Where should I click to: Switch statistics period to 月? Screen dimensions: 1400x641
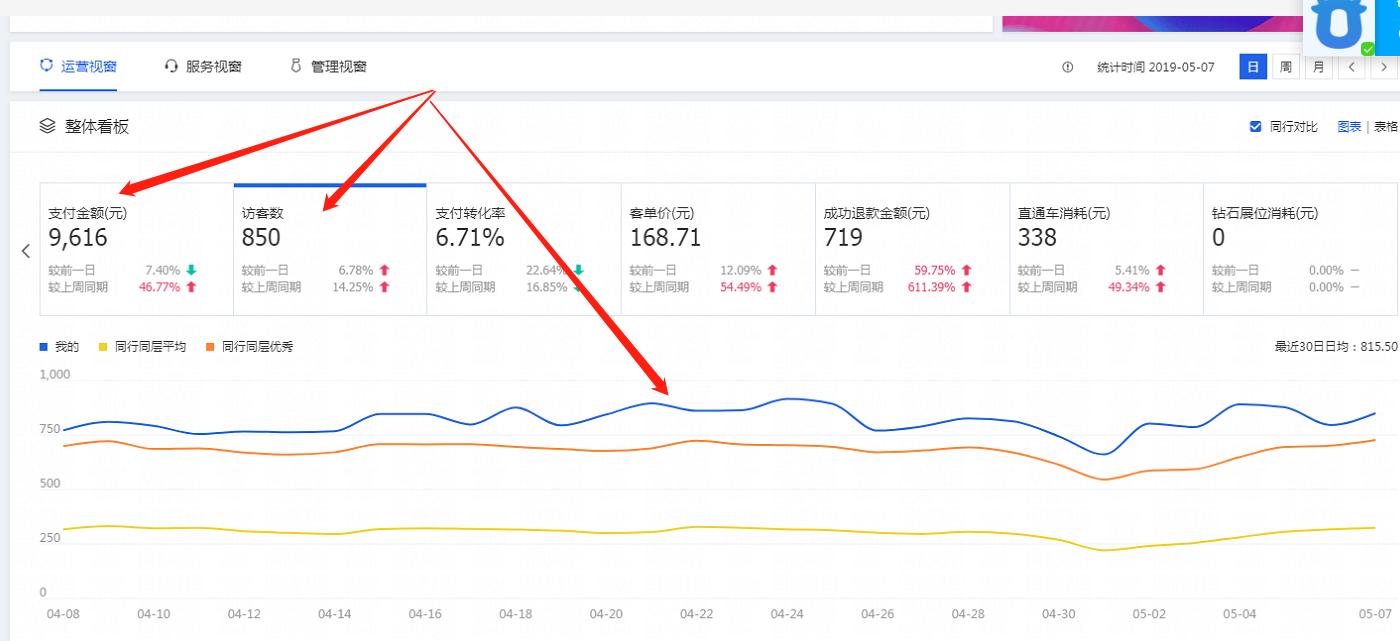coord(1319,67)
